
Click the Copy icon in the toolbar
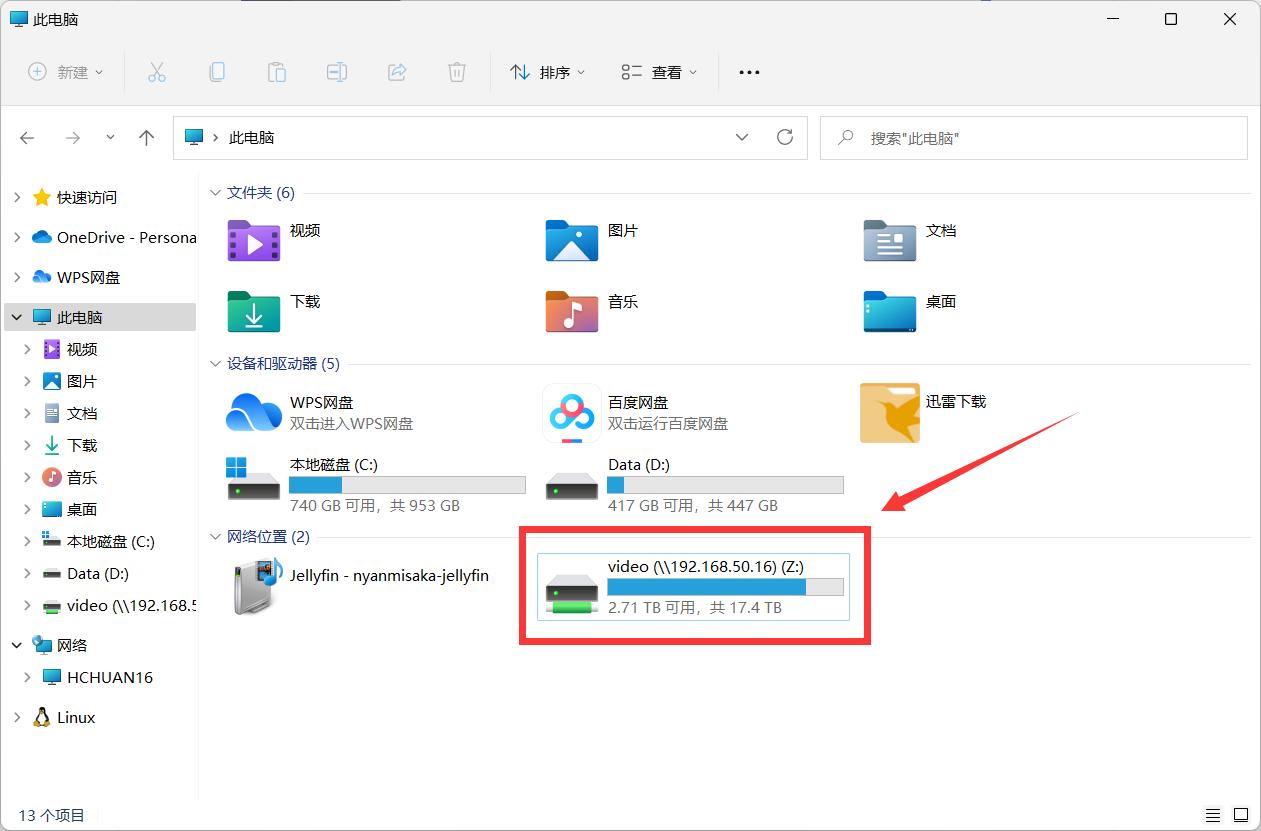coord(216,71)
